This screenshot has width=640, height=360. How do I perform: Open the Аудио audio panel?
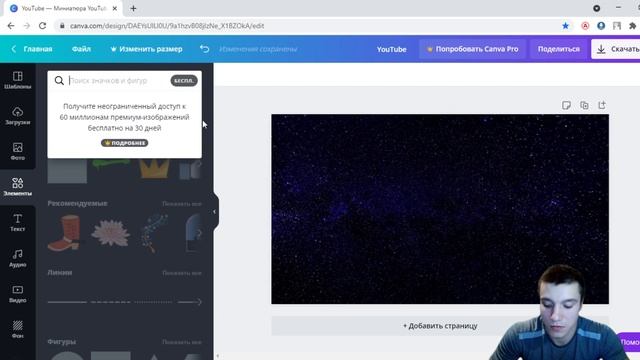(18, 258)
